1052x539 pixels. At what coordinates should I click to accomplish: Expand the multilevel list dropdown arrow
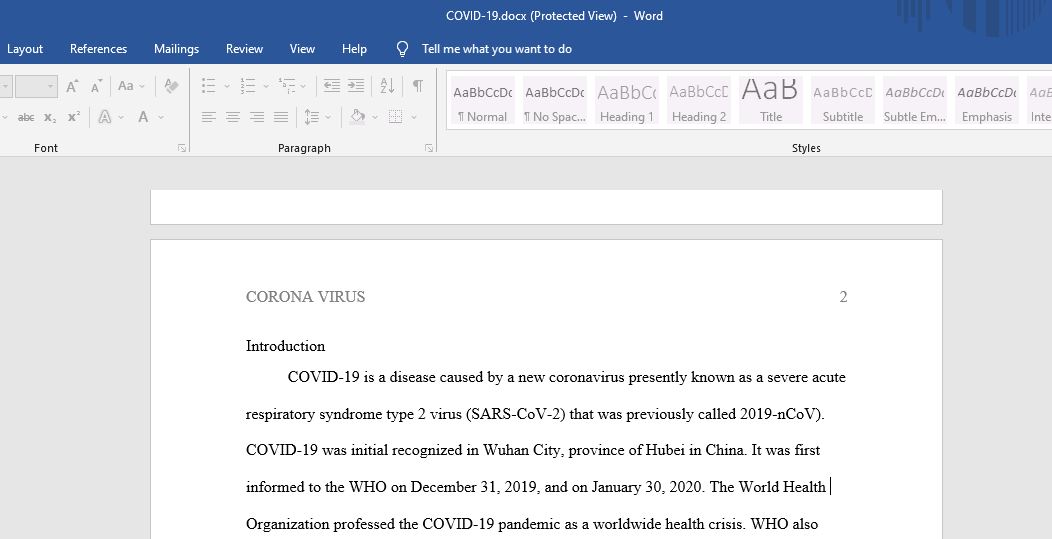303,86
